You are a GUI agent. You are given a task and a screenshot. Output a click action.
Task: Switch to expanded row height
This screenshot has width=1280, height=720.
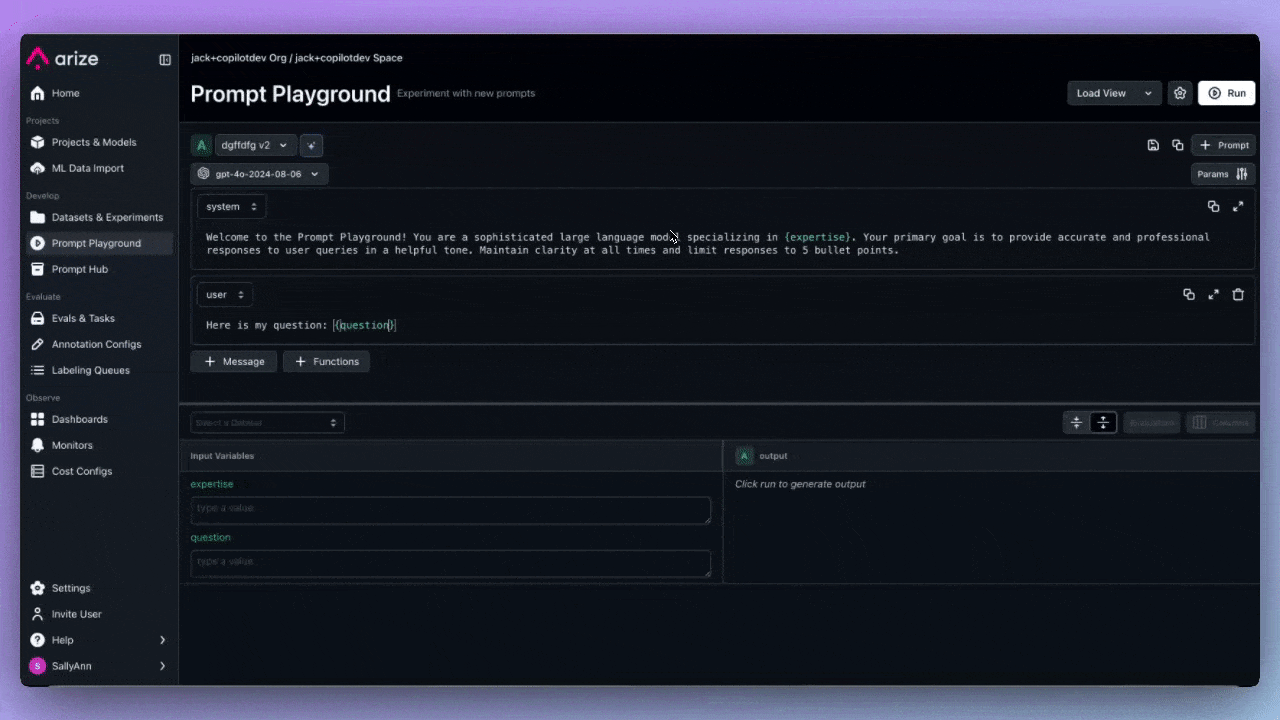(1103, 423)
